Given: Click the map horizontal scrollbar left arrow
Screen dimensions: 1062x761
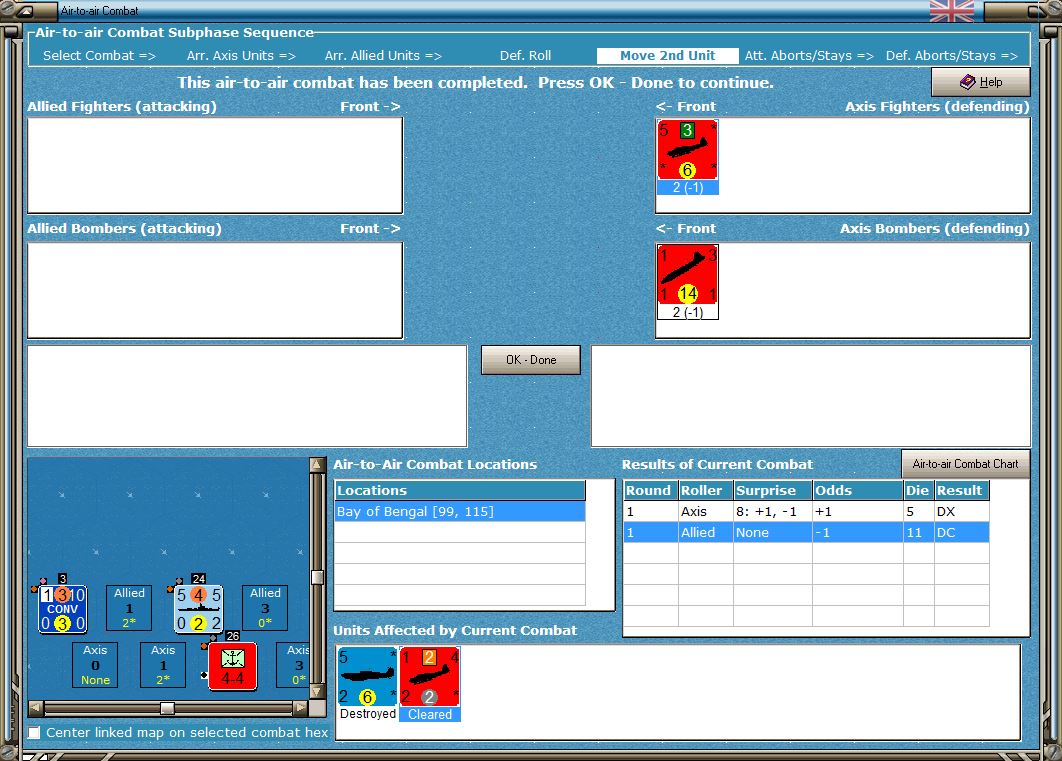Looking at the screenshot, I should pos(36,708).
